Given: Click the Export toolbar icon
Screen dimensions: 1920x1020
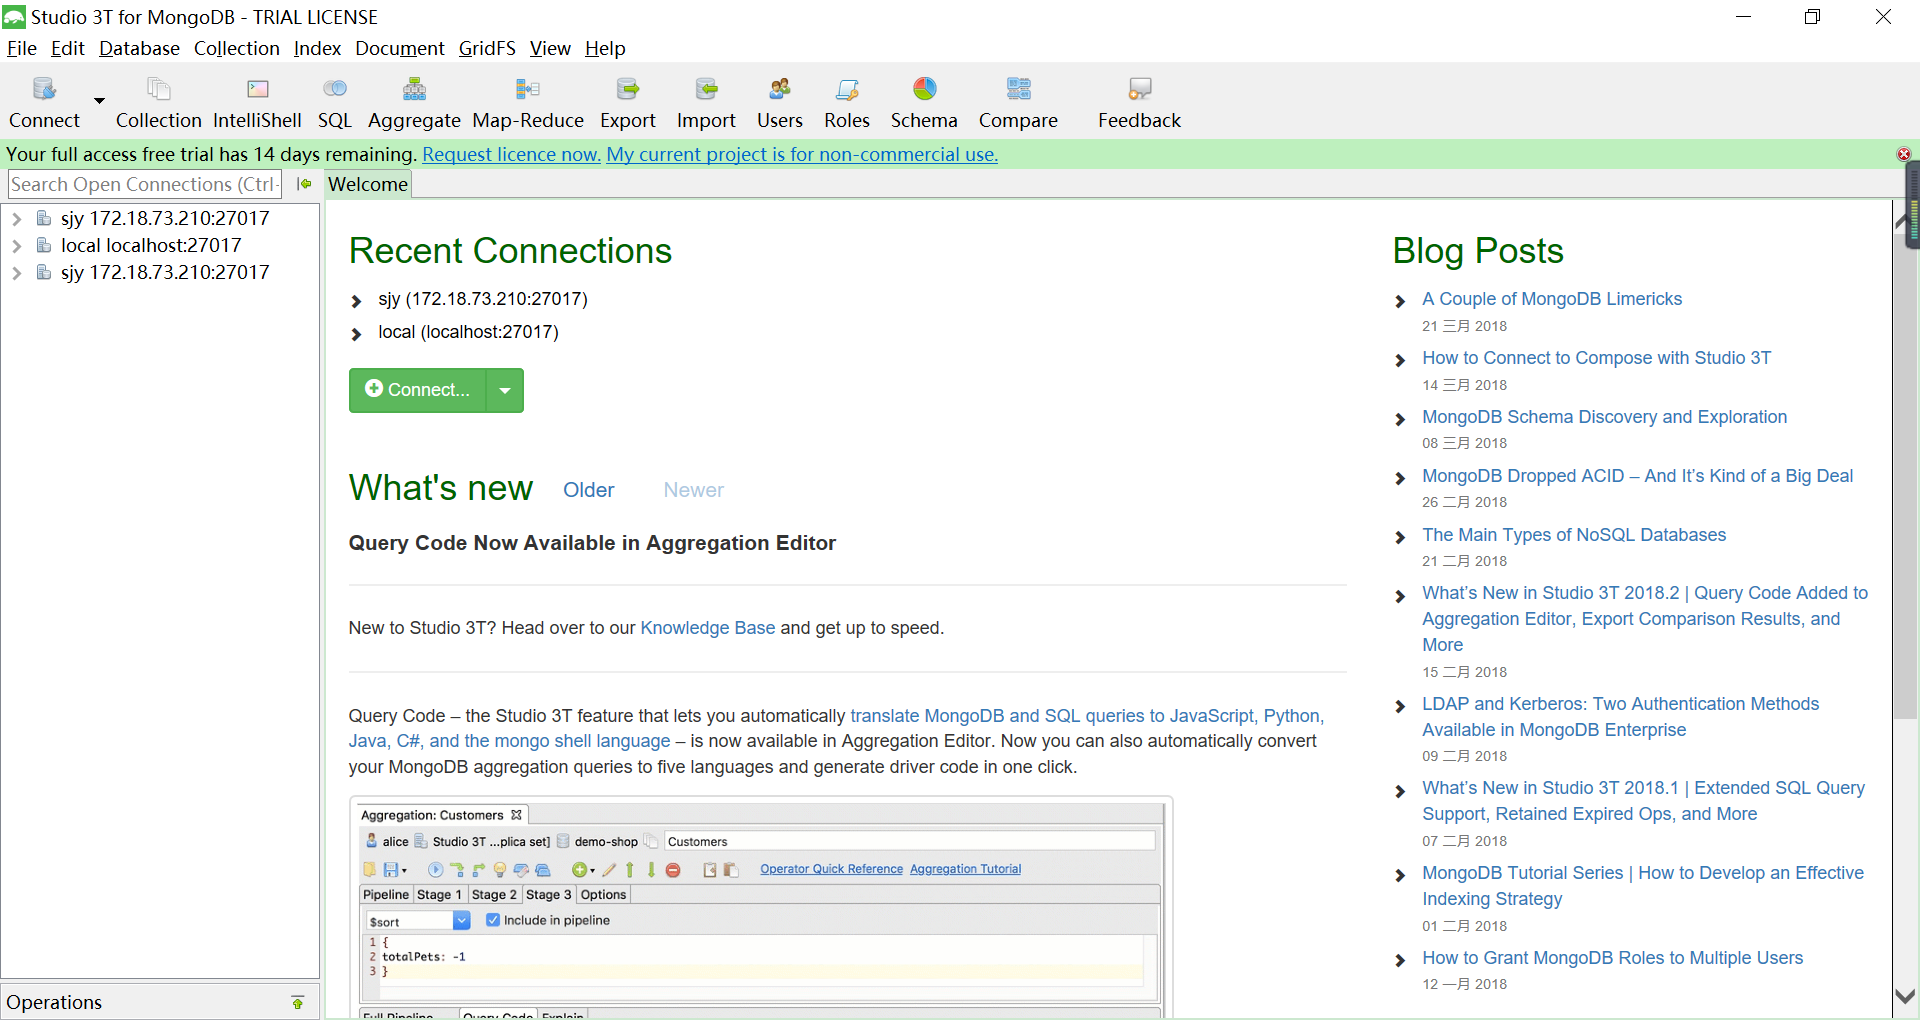Looking at the screenshot, I should [x=628, y=103].
